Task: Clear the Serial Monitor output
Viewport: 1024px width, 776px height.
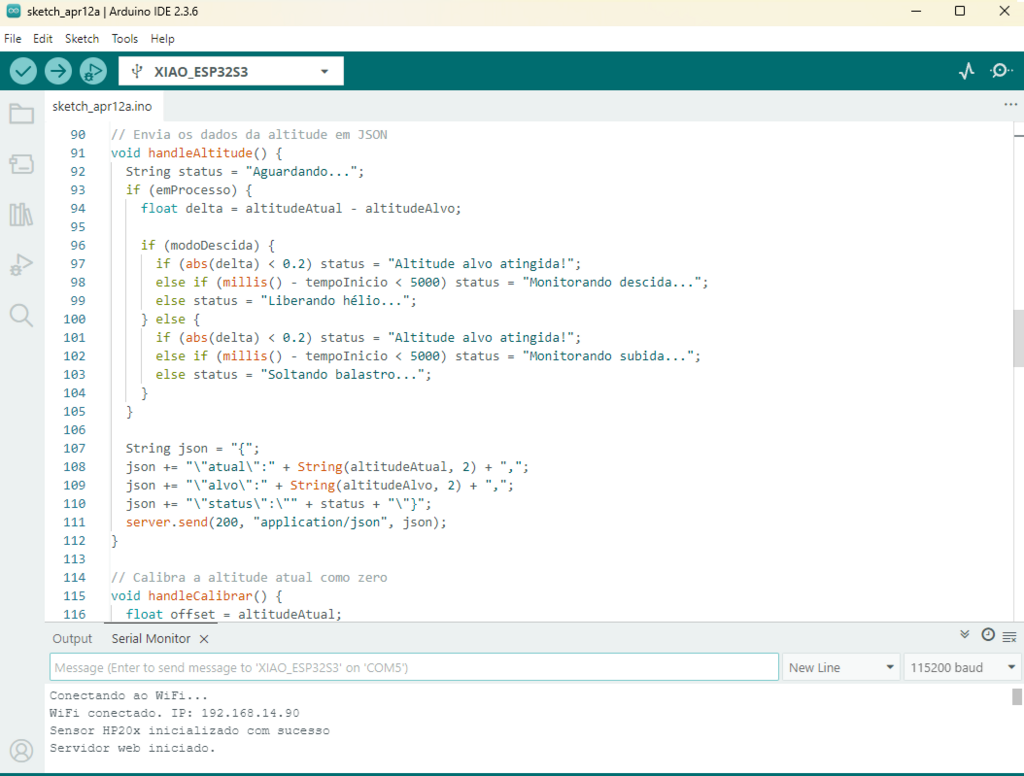Action: 1010,636
